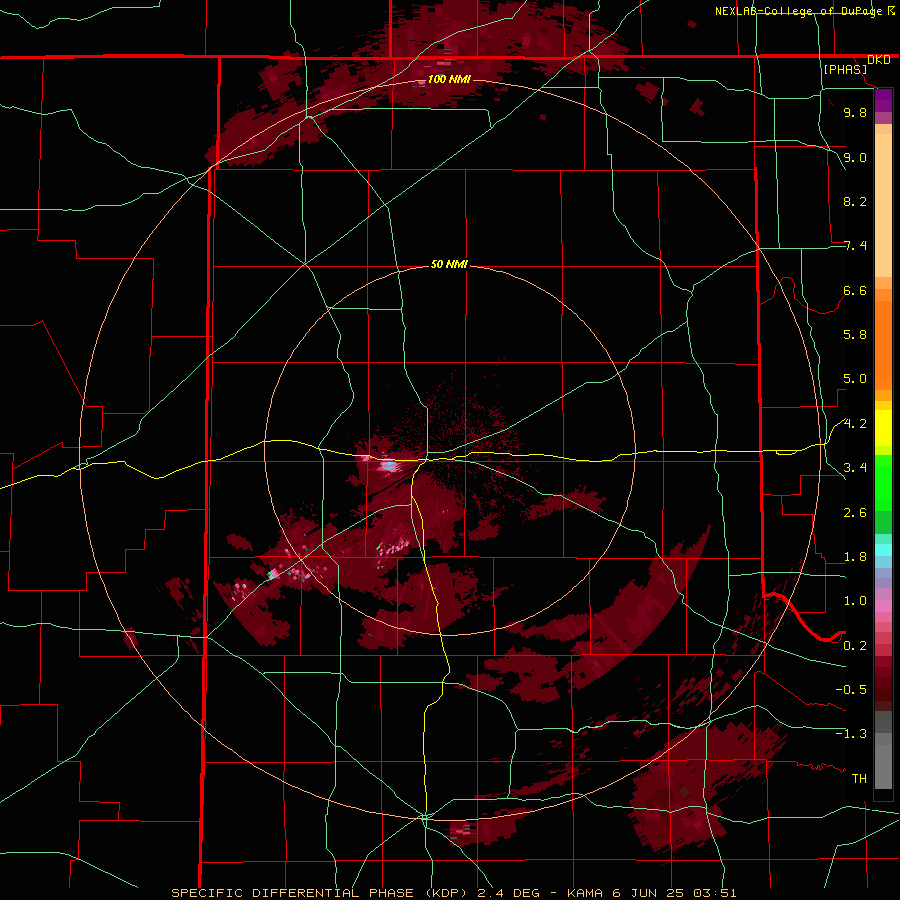Click the [PHAS] legend heading
Image resolution: width=900 pixels, height=900 pixels.
(845, 69)
